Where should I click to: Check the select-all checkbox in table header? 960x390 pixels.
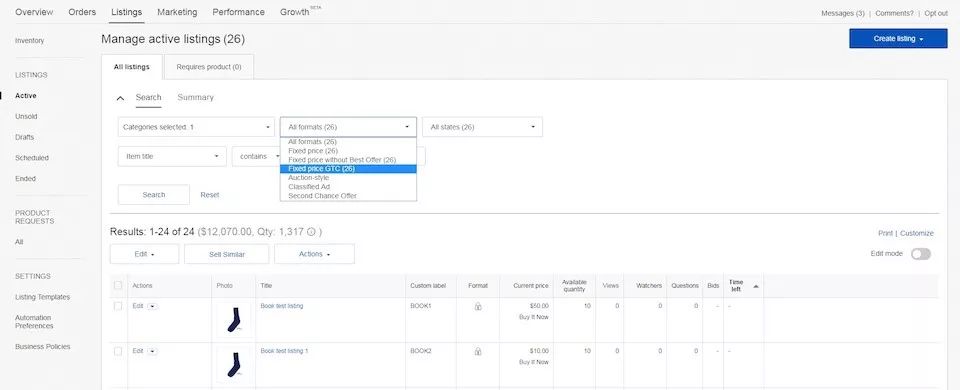tap(118, 286)
